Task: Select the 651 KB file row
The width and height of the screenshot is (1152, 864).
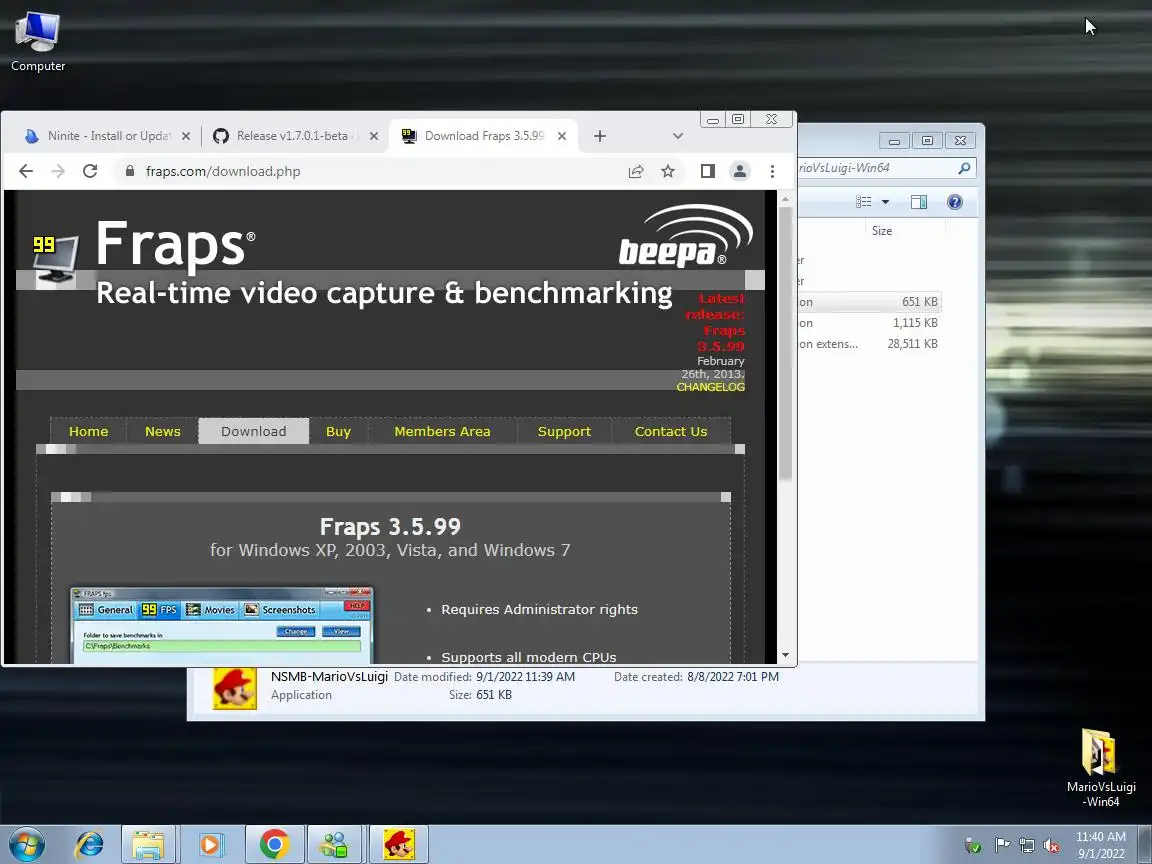Action: click(x=869, y=302)
